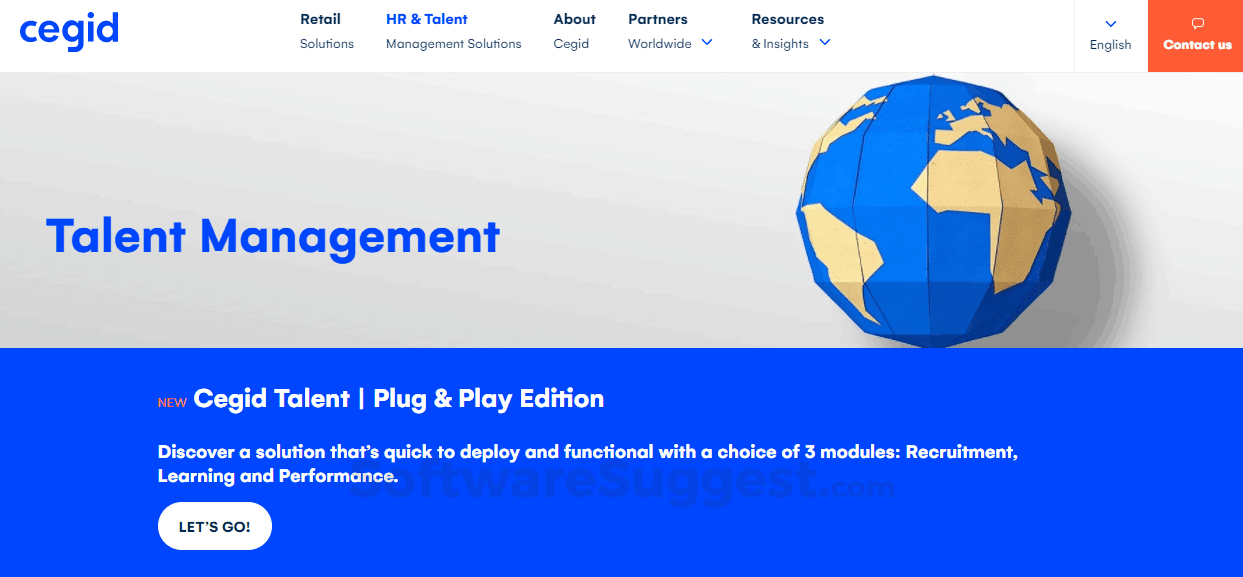The height and width of the screenshot is (577, 1243).
Task: Open the Partners Worldwide menu item
Action: click(670, 31)
